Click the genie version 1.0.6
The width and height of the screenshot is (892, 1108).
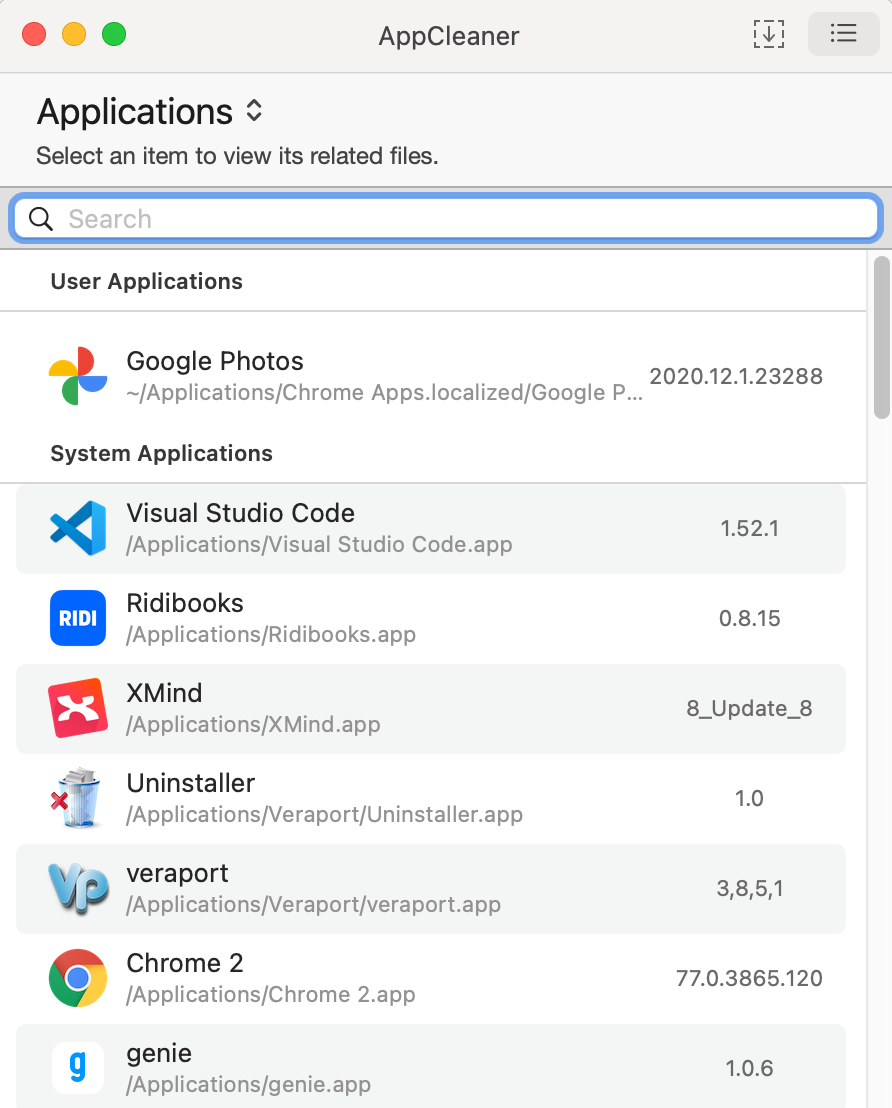coord(749,1068)
